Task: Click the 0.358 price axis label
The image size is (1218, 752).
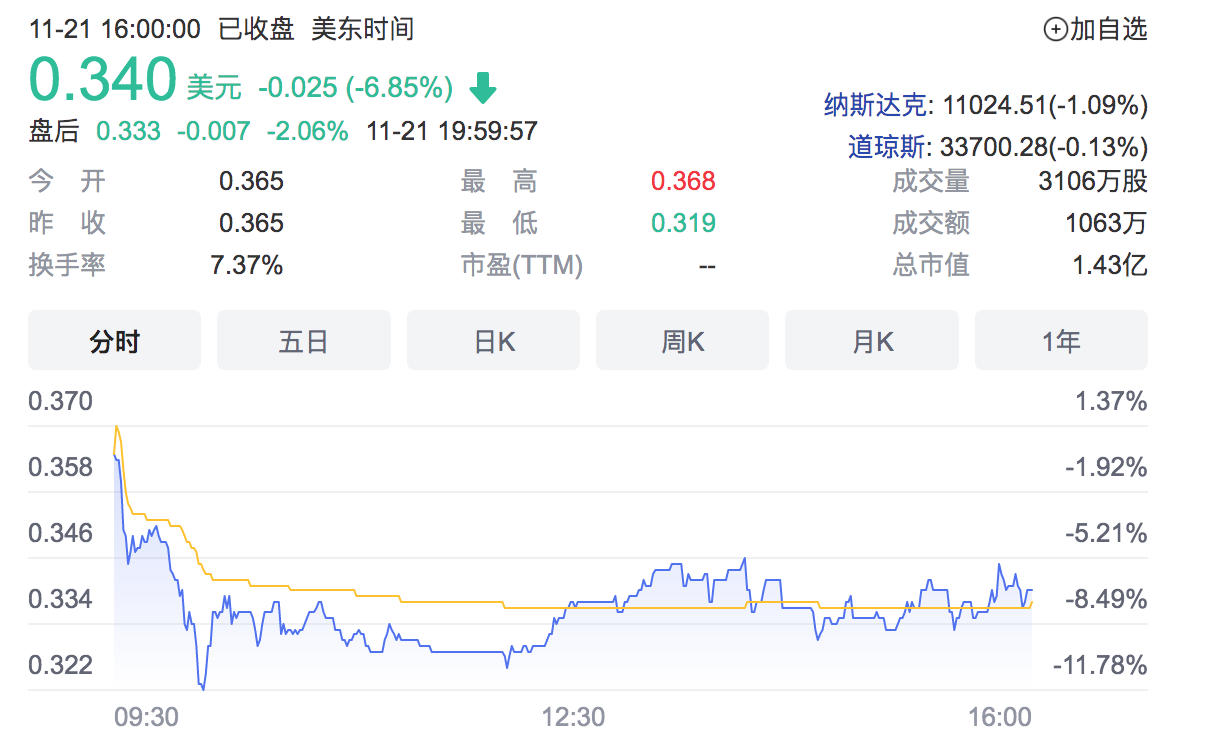Action: pos(60,467)
